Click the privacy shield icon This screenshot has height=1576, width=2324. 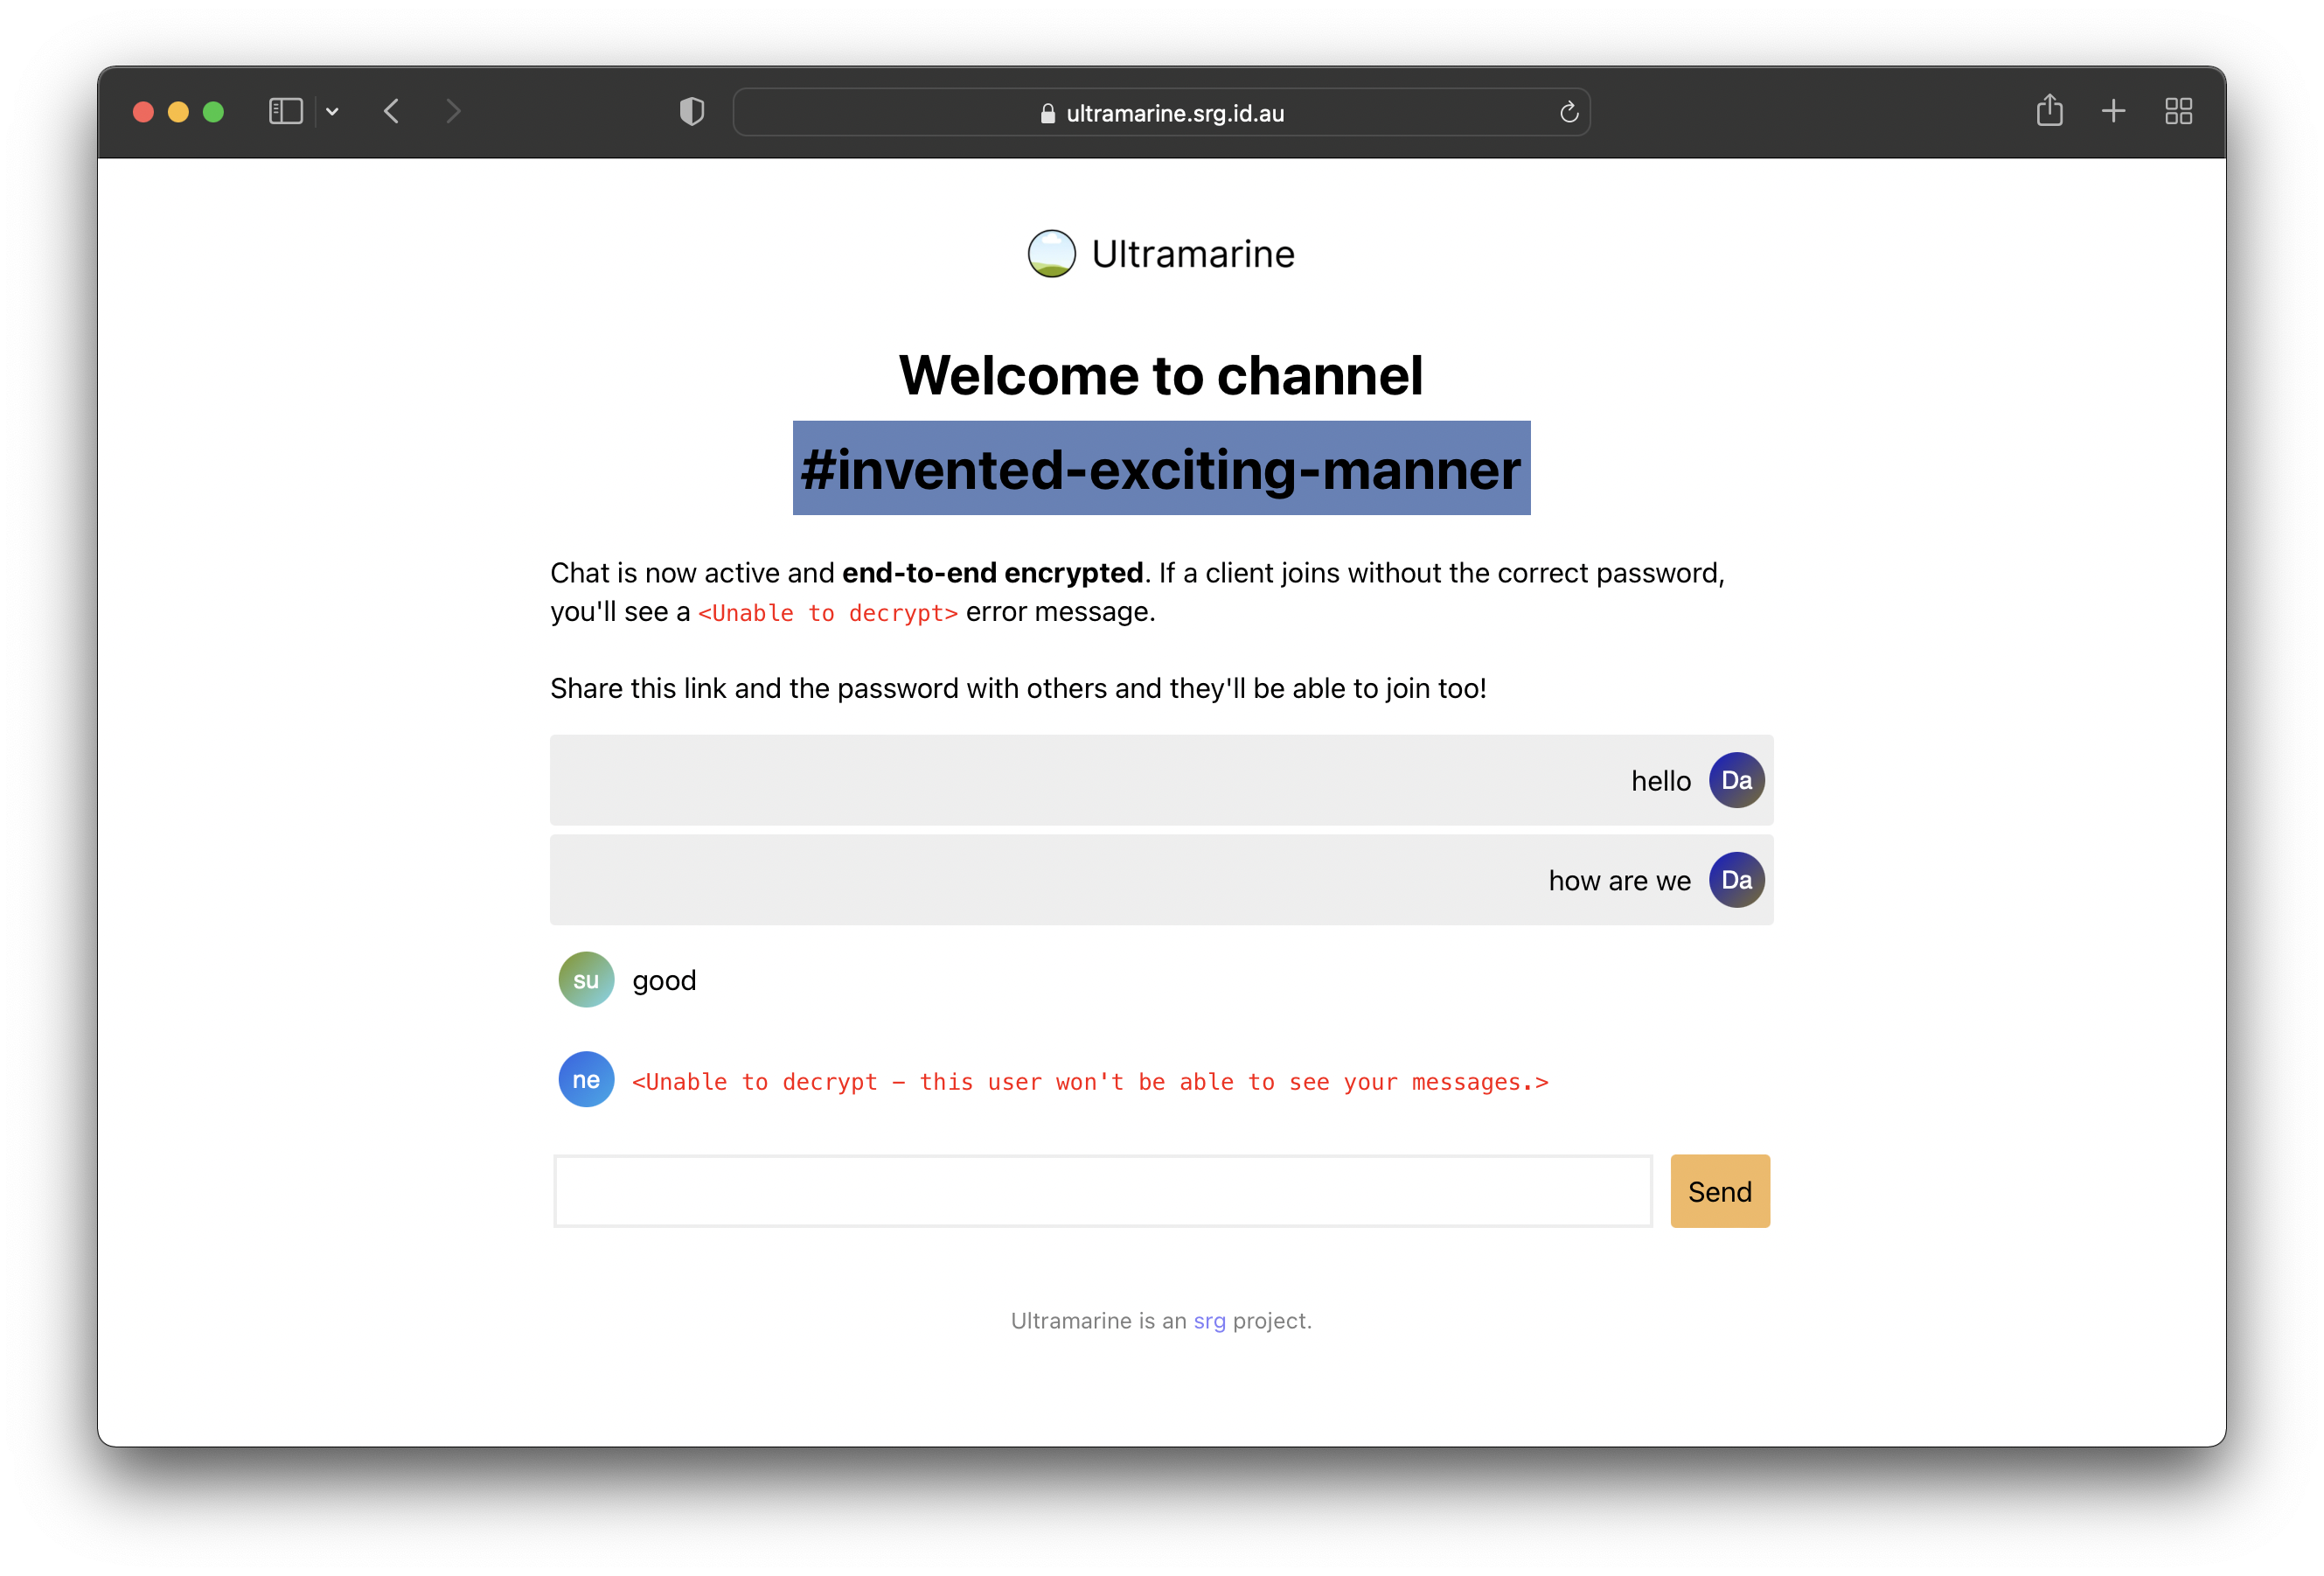(x=690, y=111)
